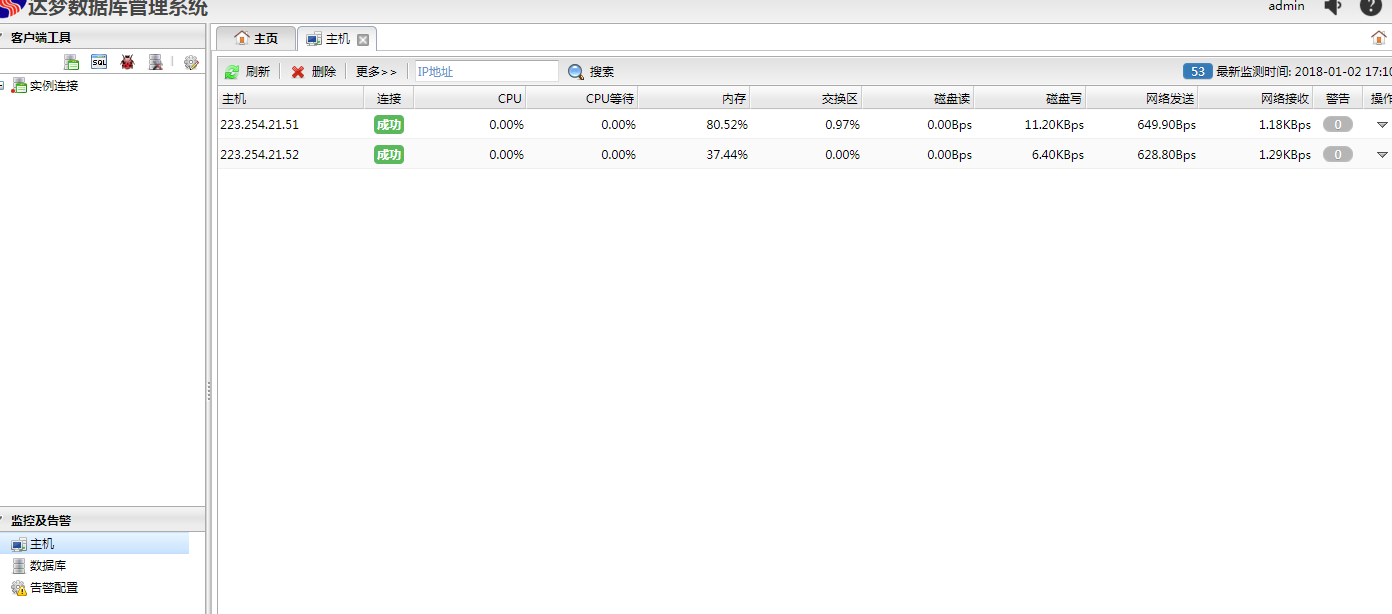Click the 搜索 button label
The height and width of the screenshot is (614, 1392).
tap(602, 72)
